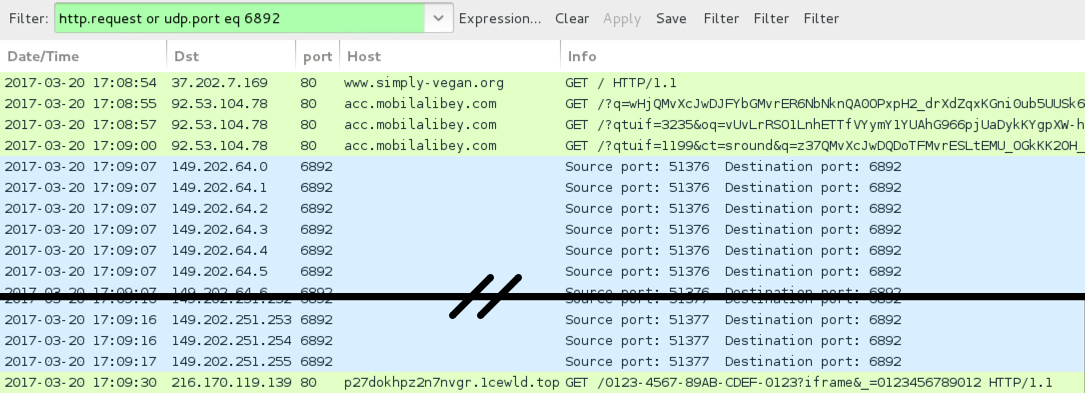Select destination 149.202.251.253
This screenshot has height=393, width=1085.
[231, 320]
